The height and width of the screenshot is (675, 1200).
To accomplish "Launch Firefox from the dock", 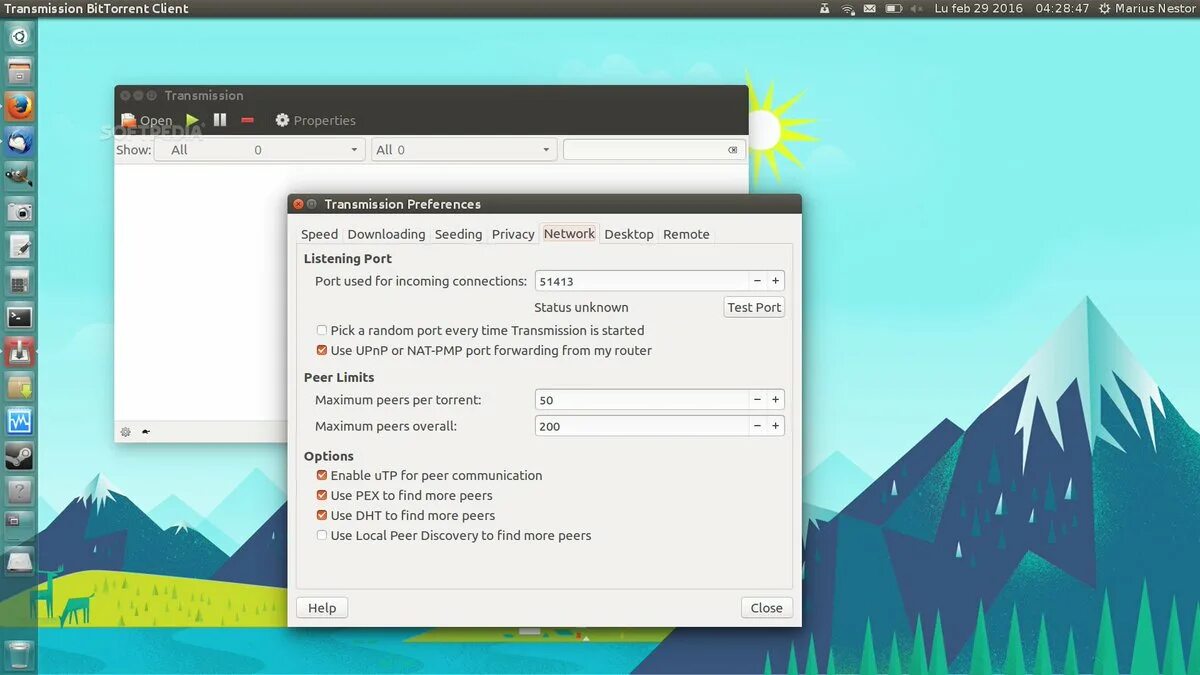I will (20, 107).
